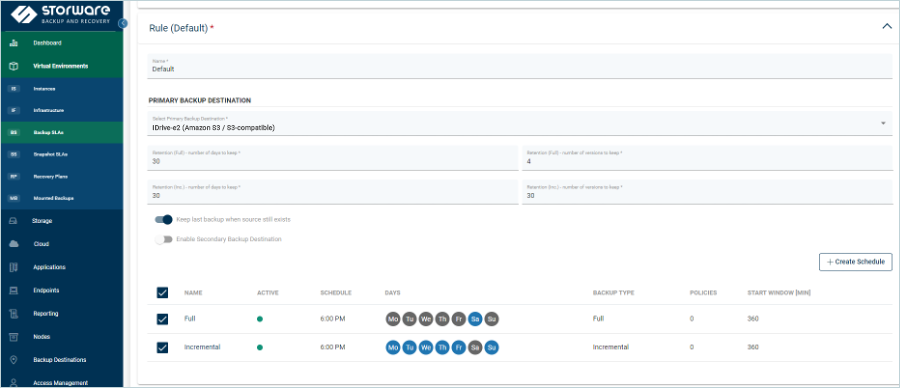Enable Secondary Backup Destination switch

[164, 239]
